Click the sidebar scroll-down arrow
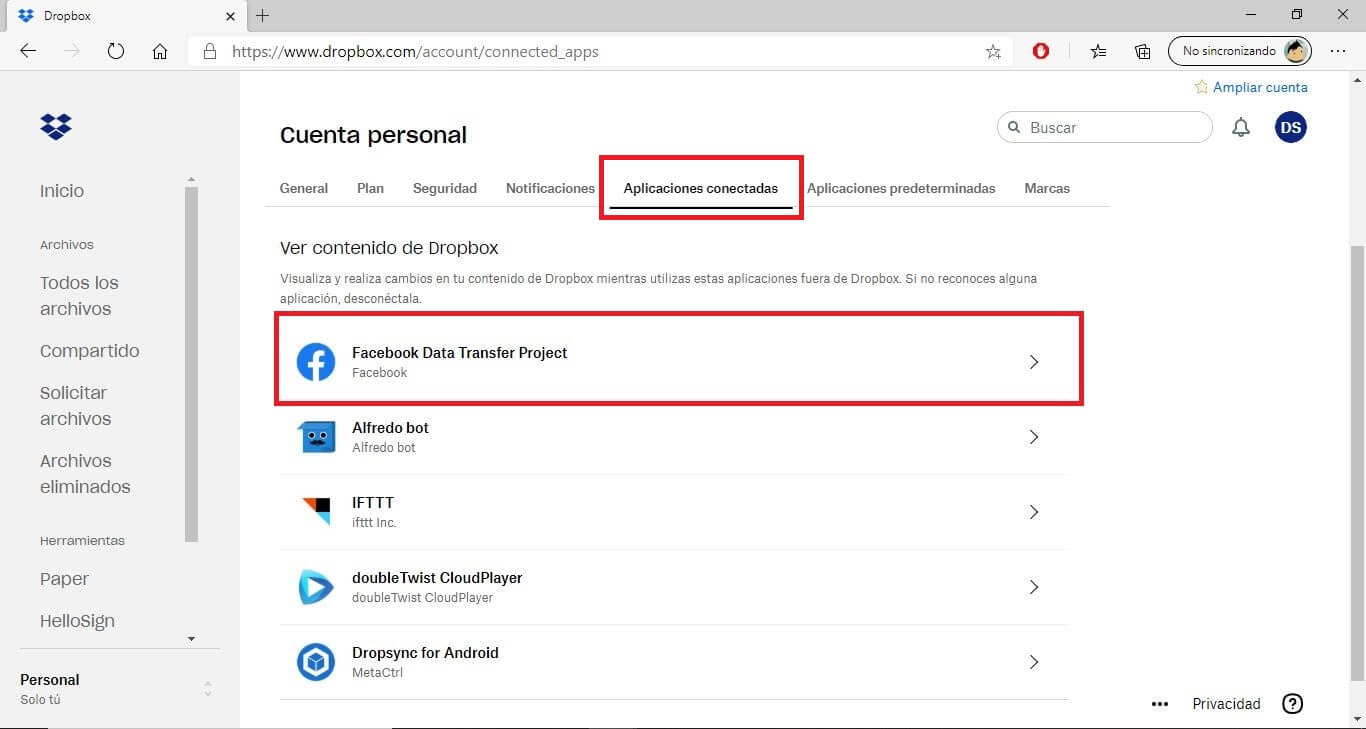Screen dimensions: 1366x729 tap(191, 639)
